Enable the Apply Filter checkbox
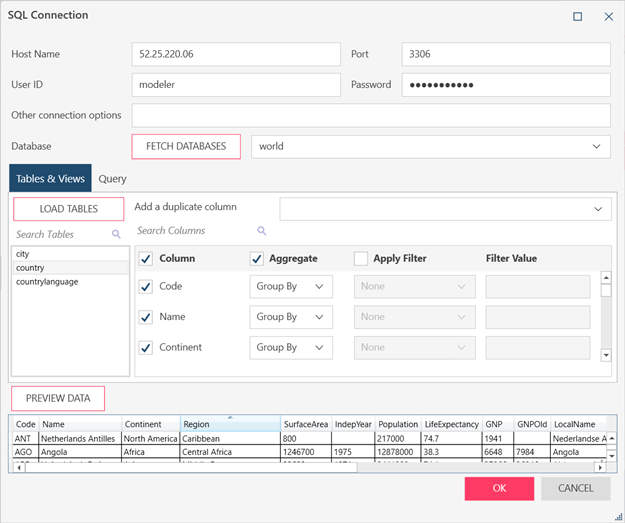 (x=360, y=258)
